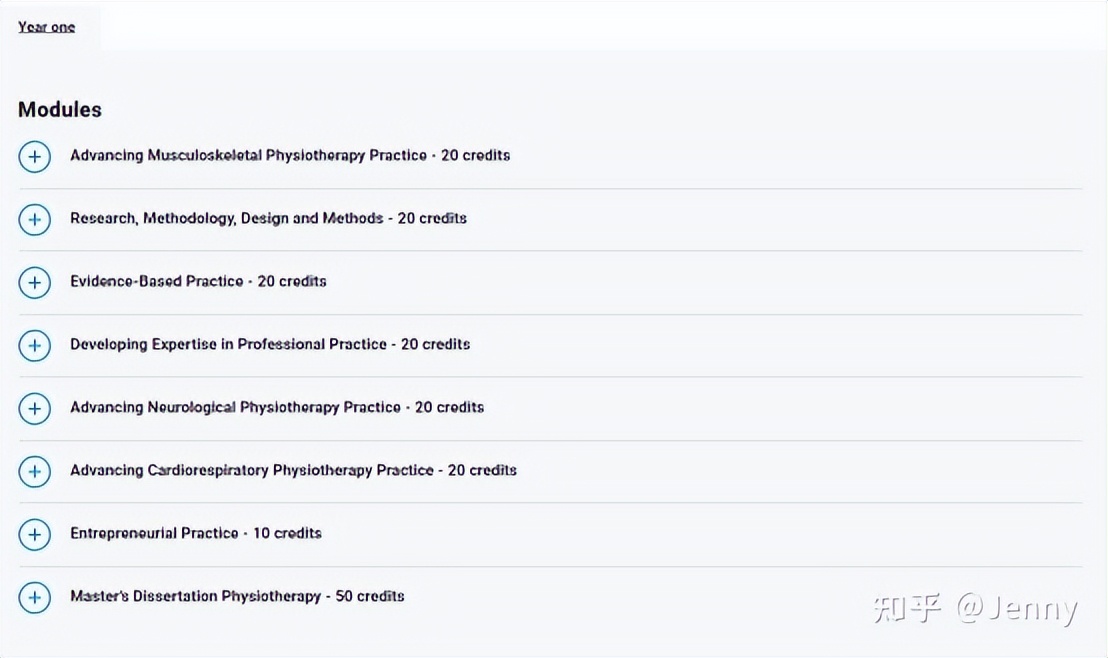1108x658 pixels.
Task: Click plus icon beside Developing Expertise in Professional Practice
Action: click(x=35, y=345)
